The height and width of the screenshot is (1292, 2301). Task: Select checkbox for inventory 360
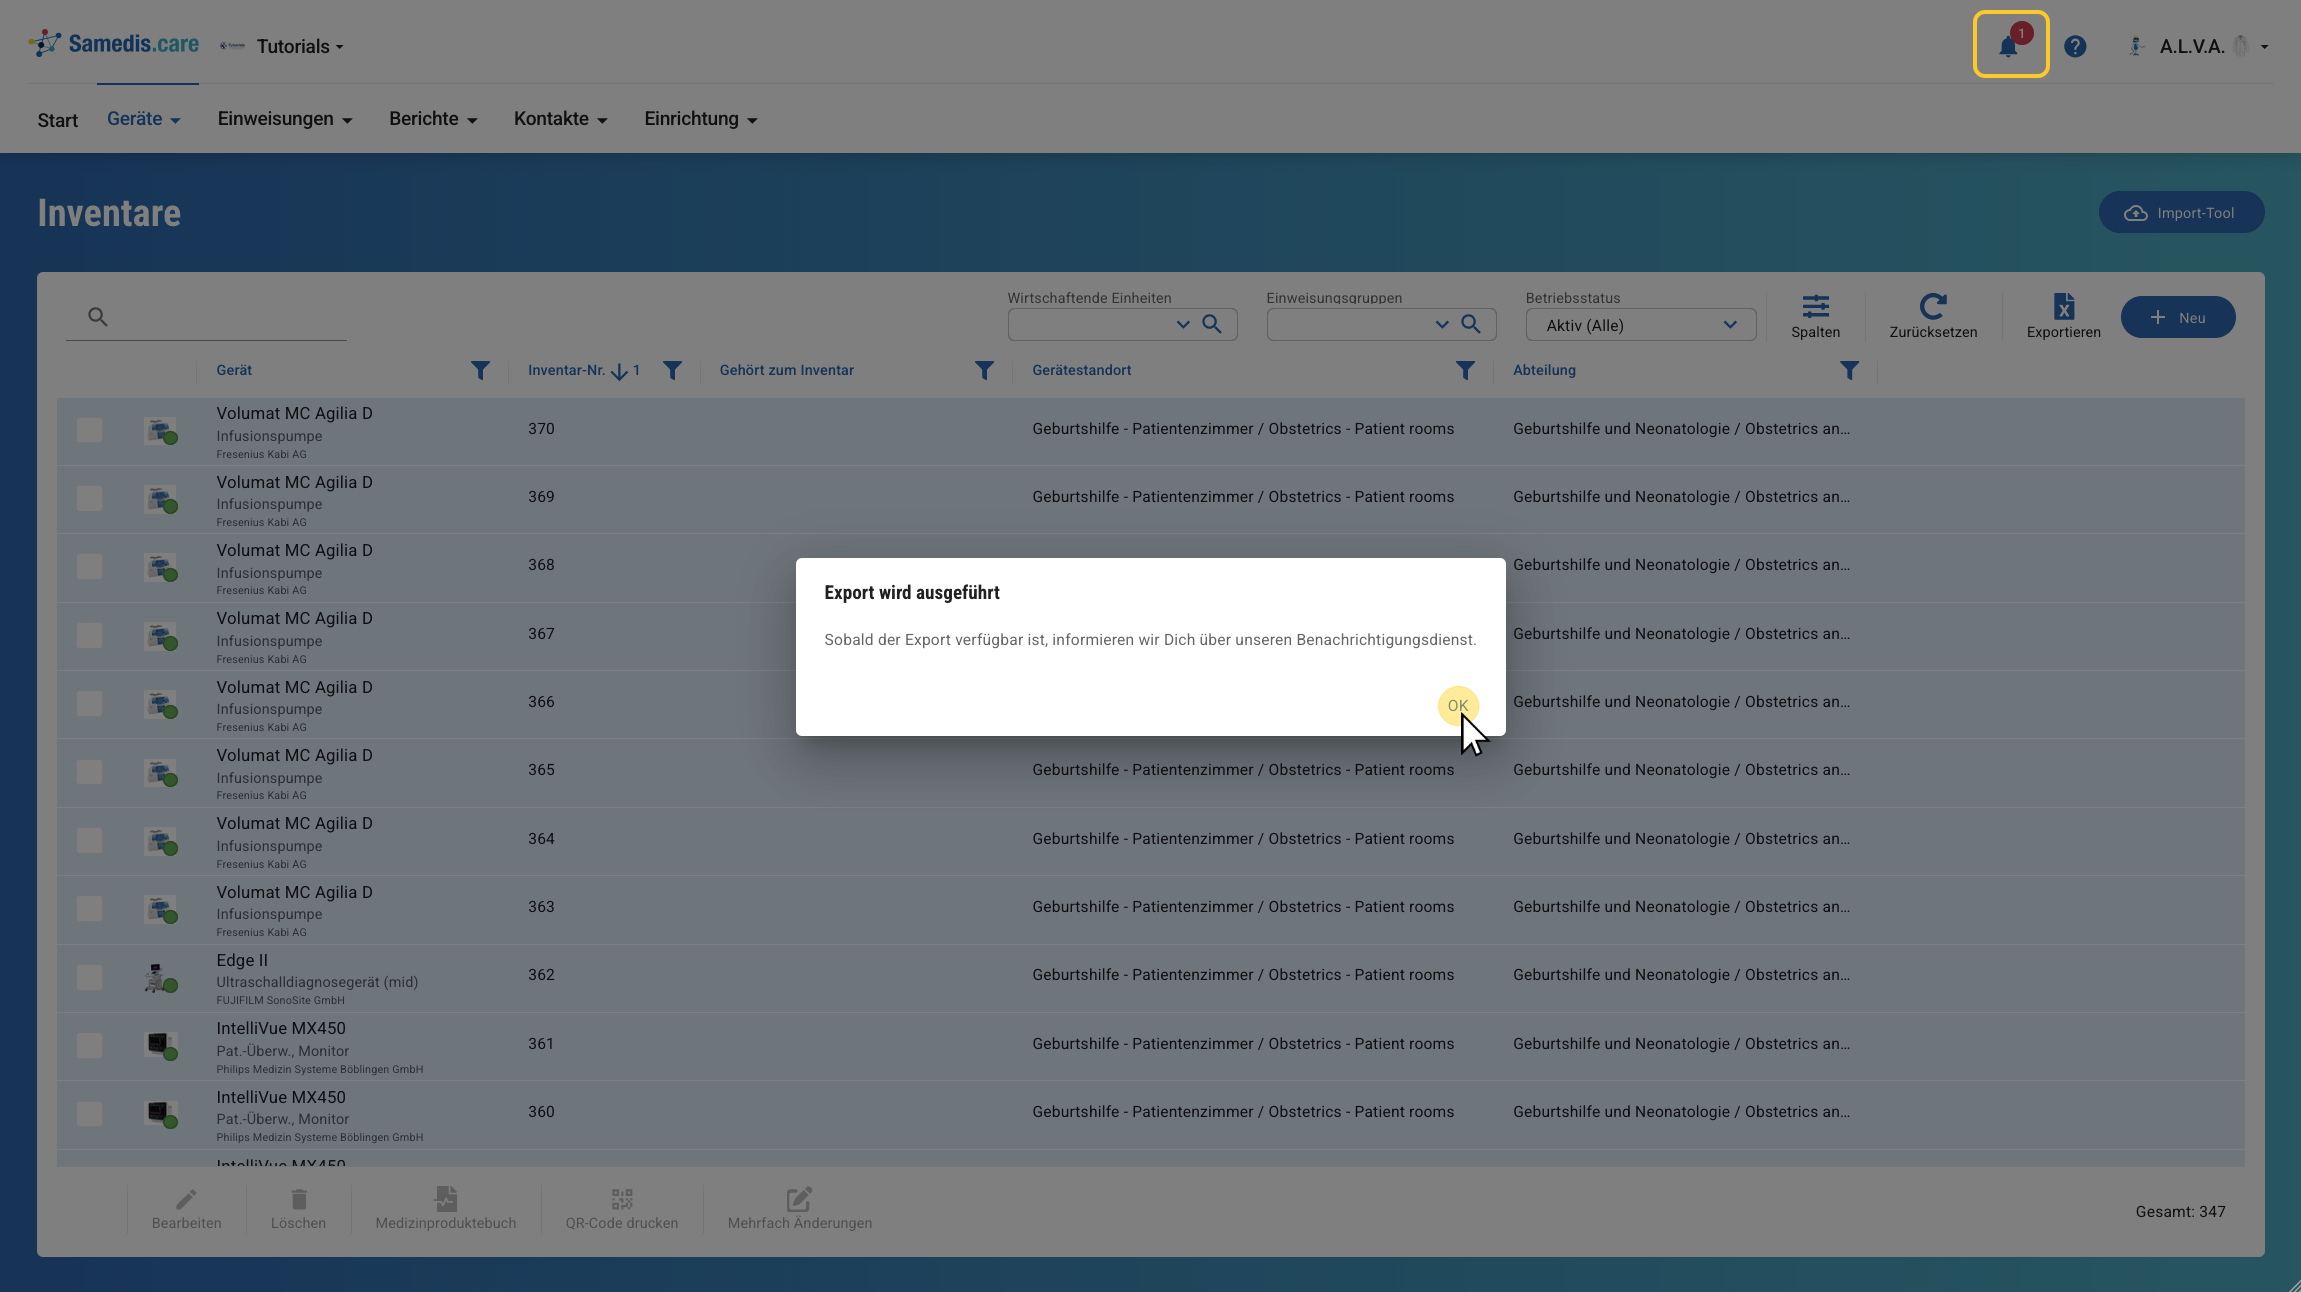point(89,1113)
